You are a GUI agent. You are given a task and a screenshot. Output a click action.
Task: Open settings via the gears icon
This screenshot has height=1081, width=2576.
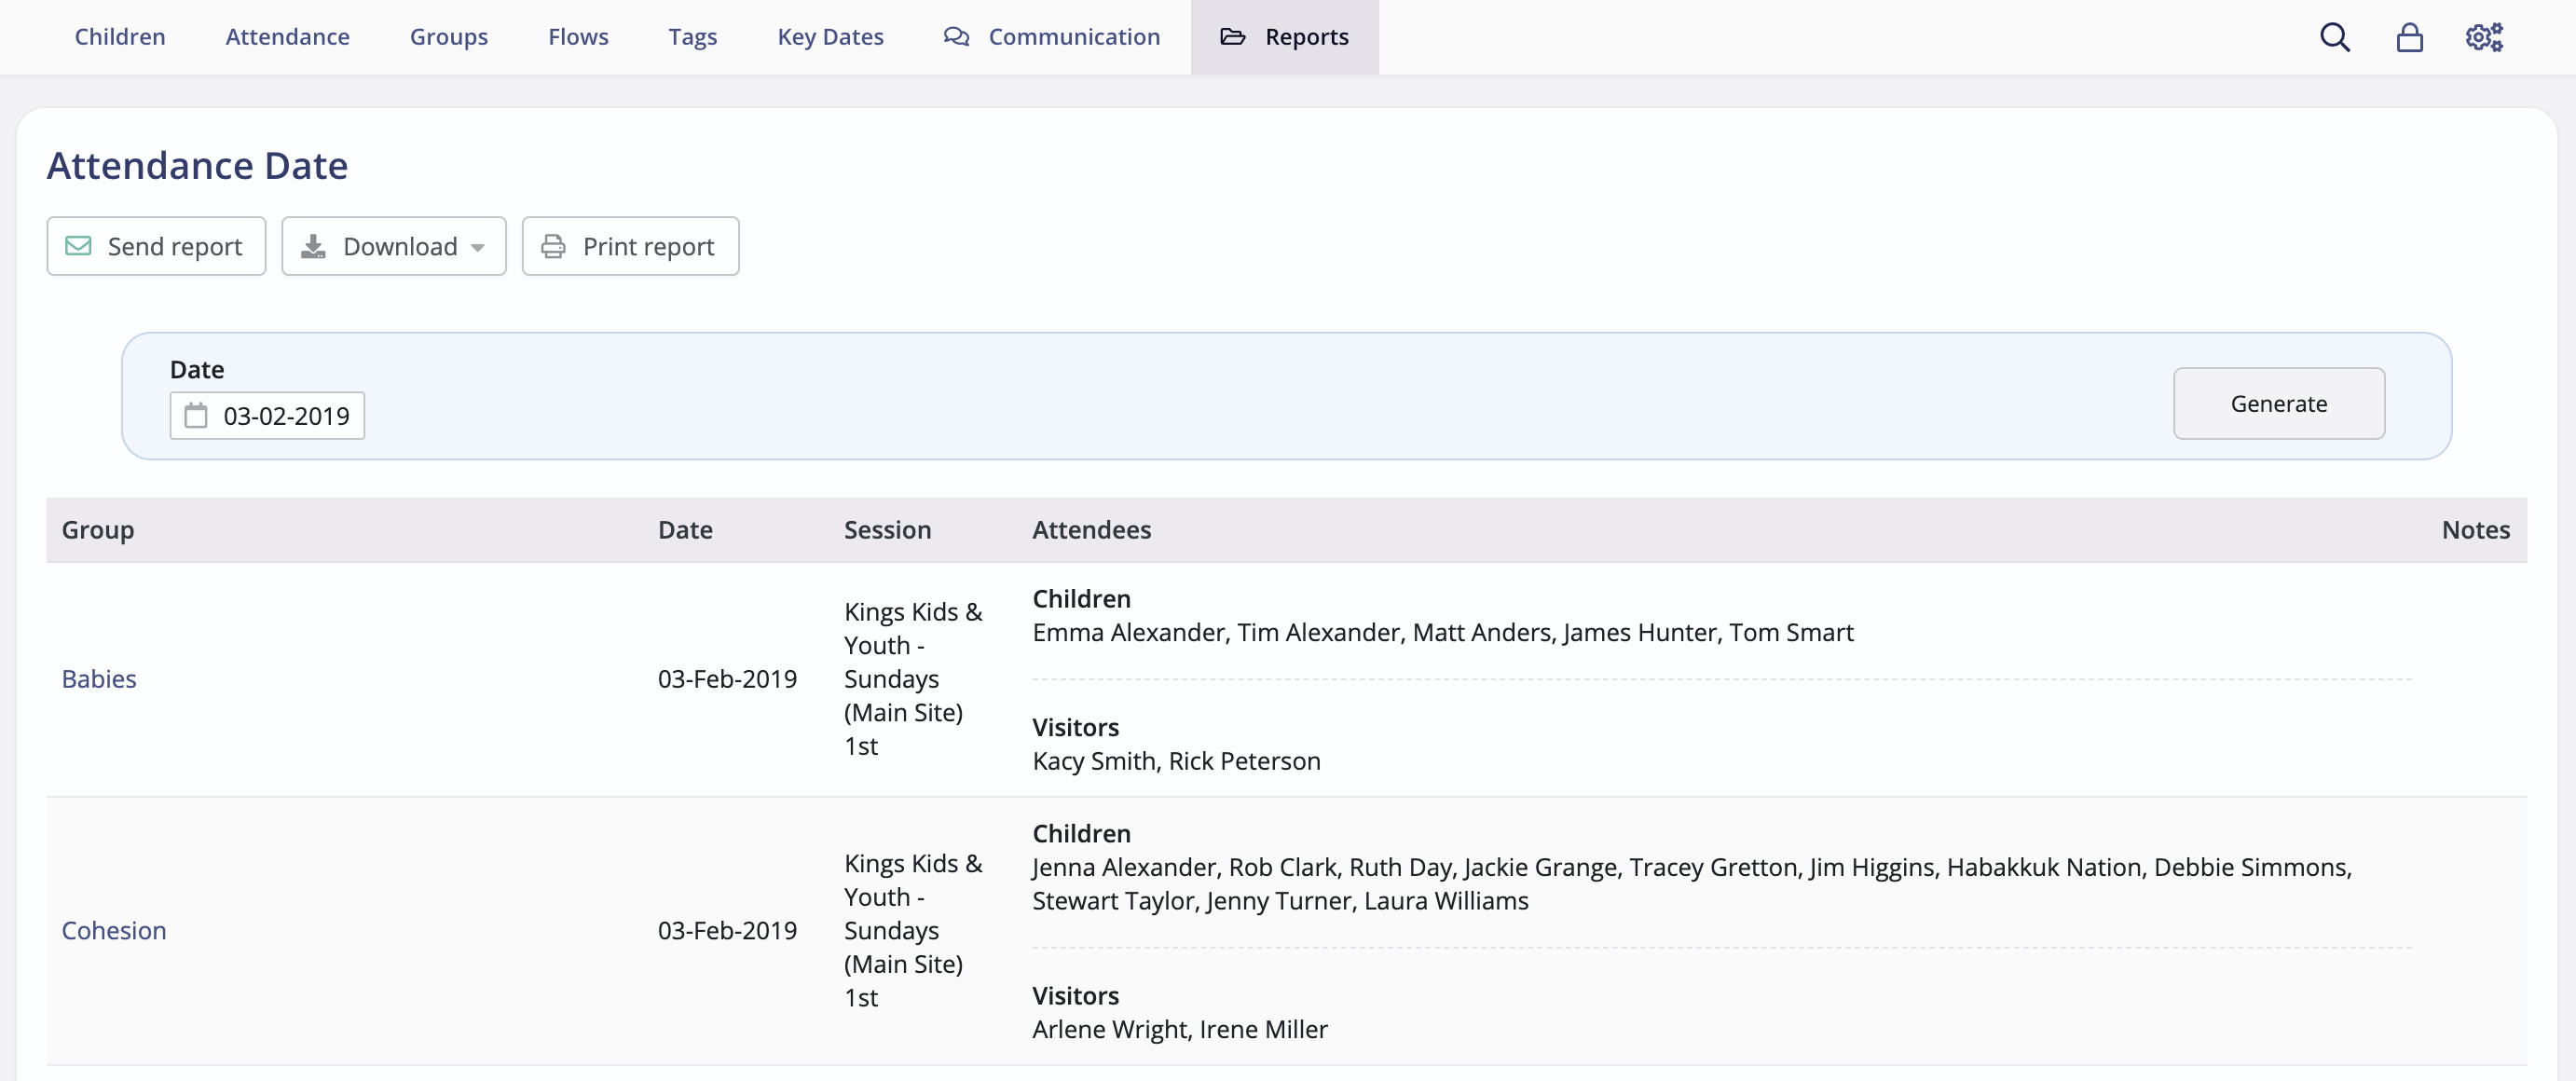point(2483,37)
